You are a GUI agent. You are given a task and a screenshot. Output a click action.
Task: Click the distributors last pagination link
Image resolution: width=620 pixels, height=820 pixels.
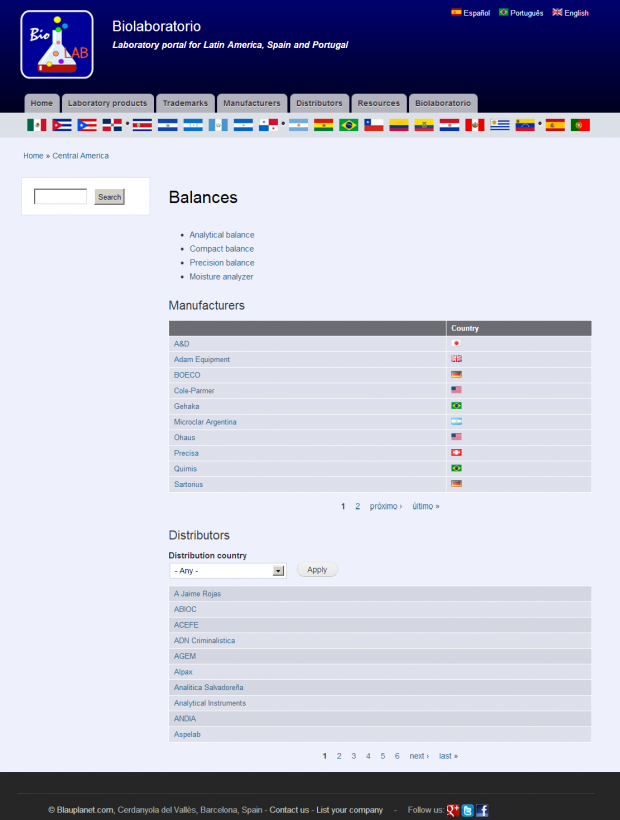tap(449, 756)
